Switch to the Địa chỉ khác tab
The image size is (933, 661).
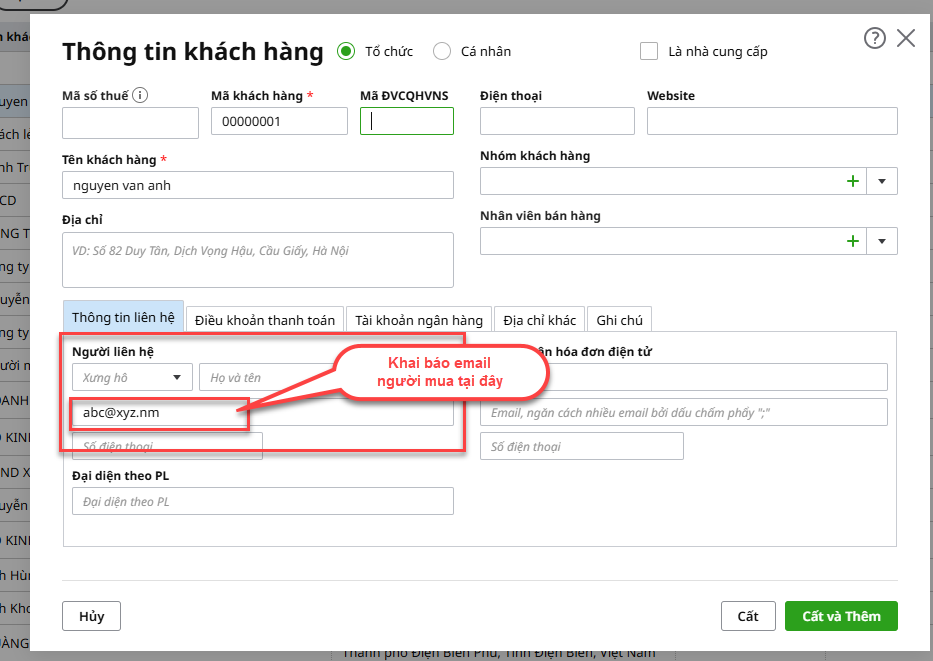[540, 320]
